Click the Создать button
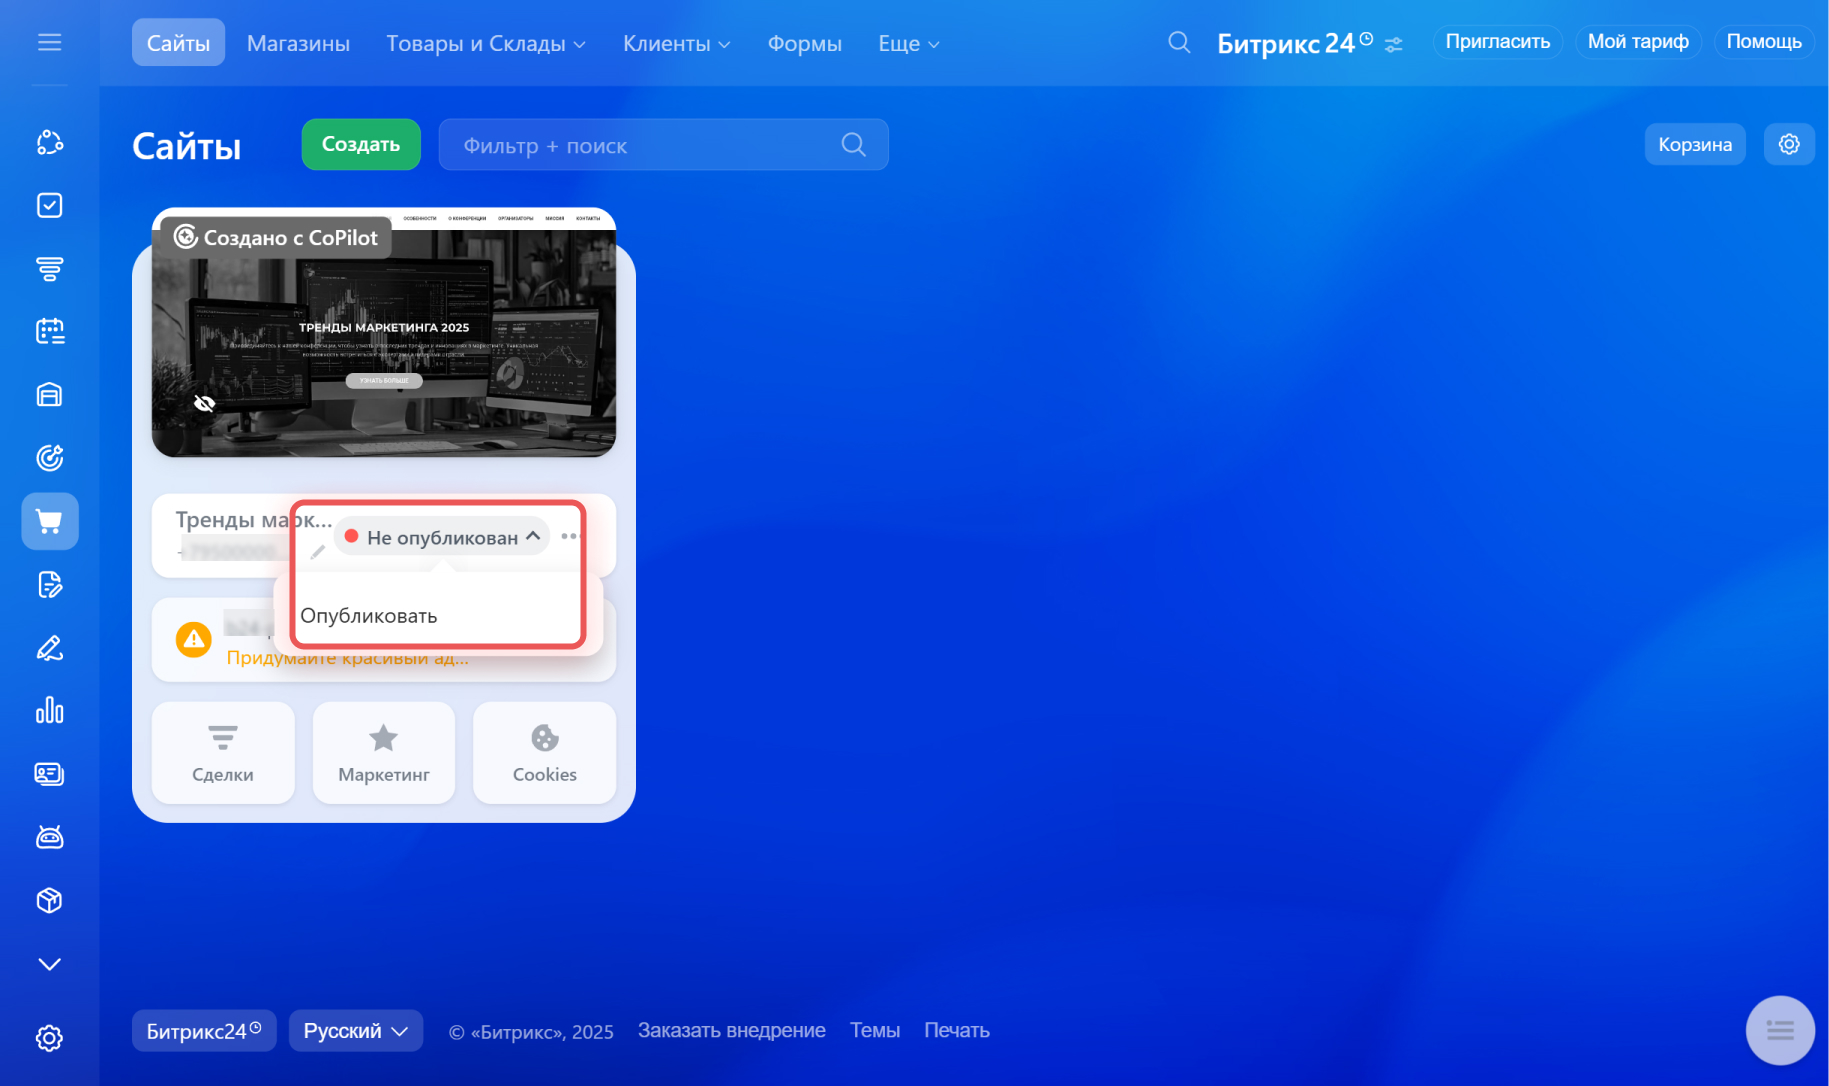Image resolution: width=1829 pixels, height=1086 pixels. pos(361,144)
